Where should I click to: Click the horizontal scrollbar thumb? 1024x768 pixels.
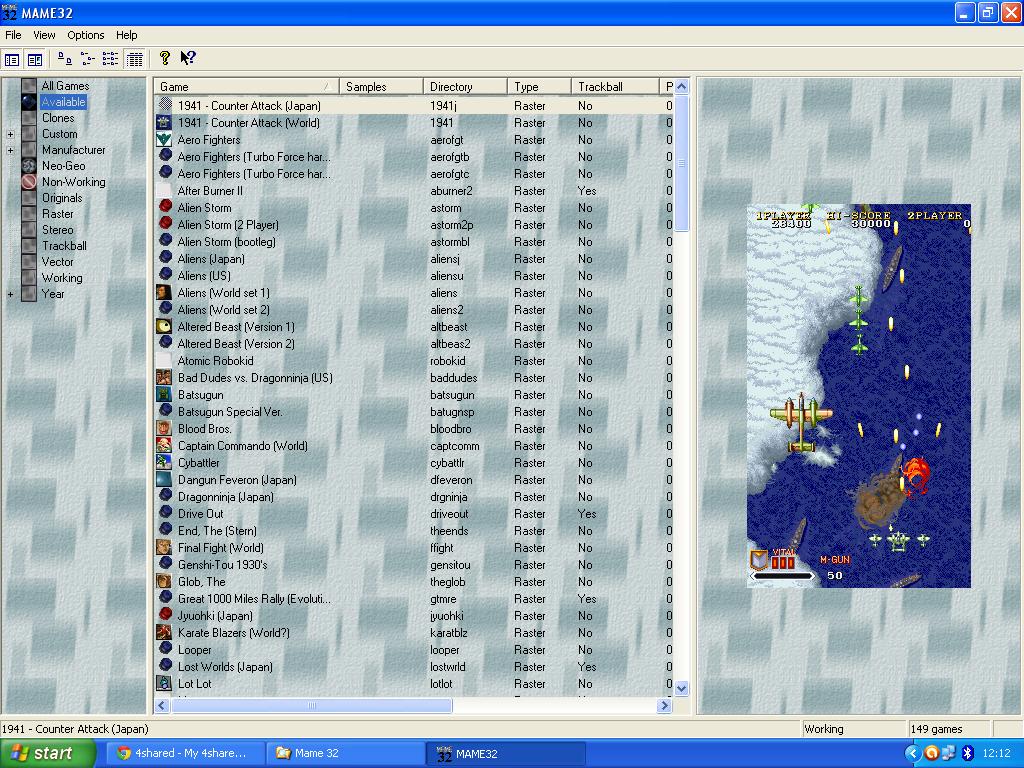[x=312, y=705]
